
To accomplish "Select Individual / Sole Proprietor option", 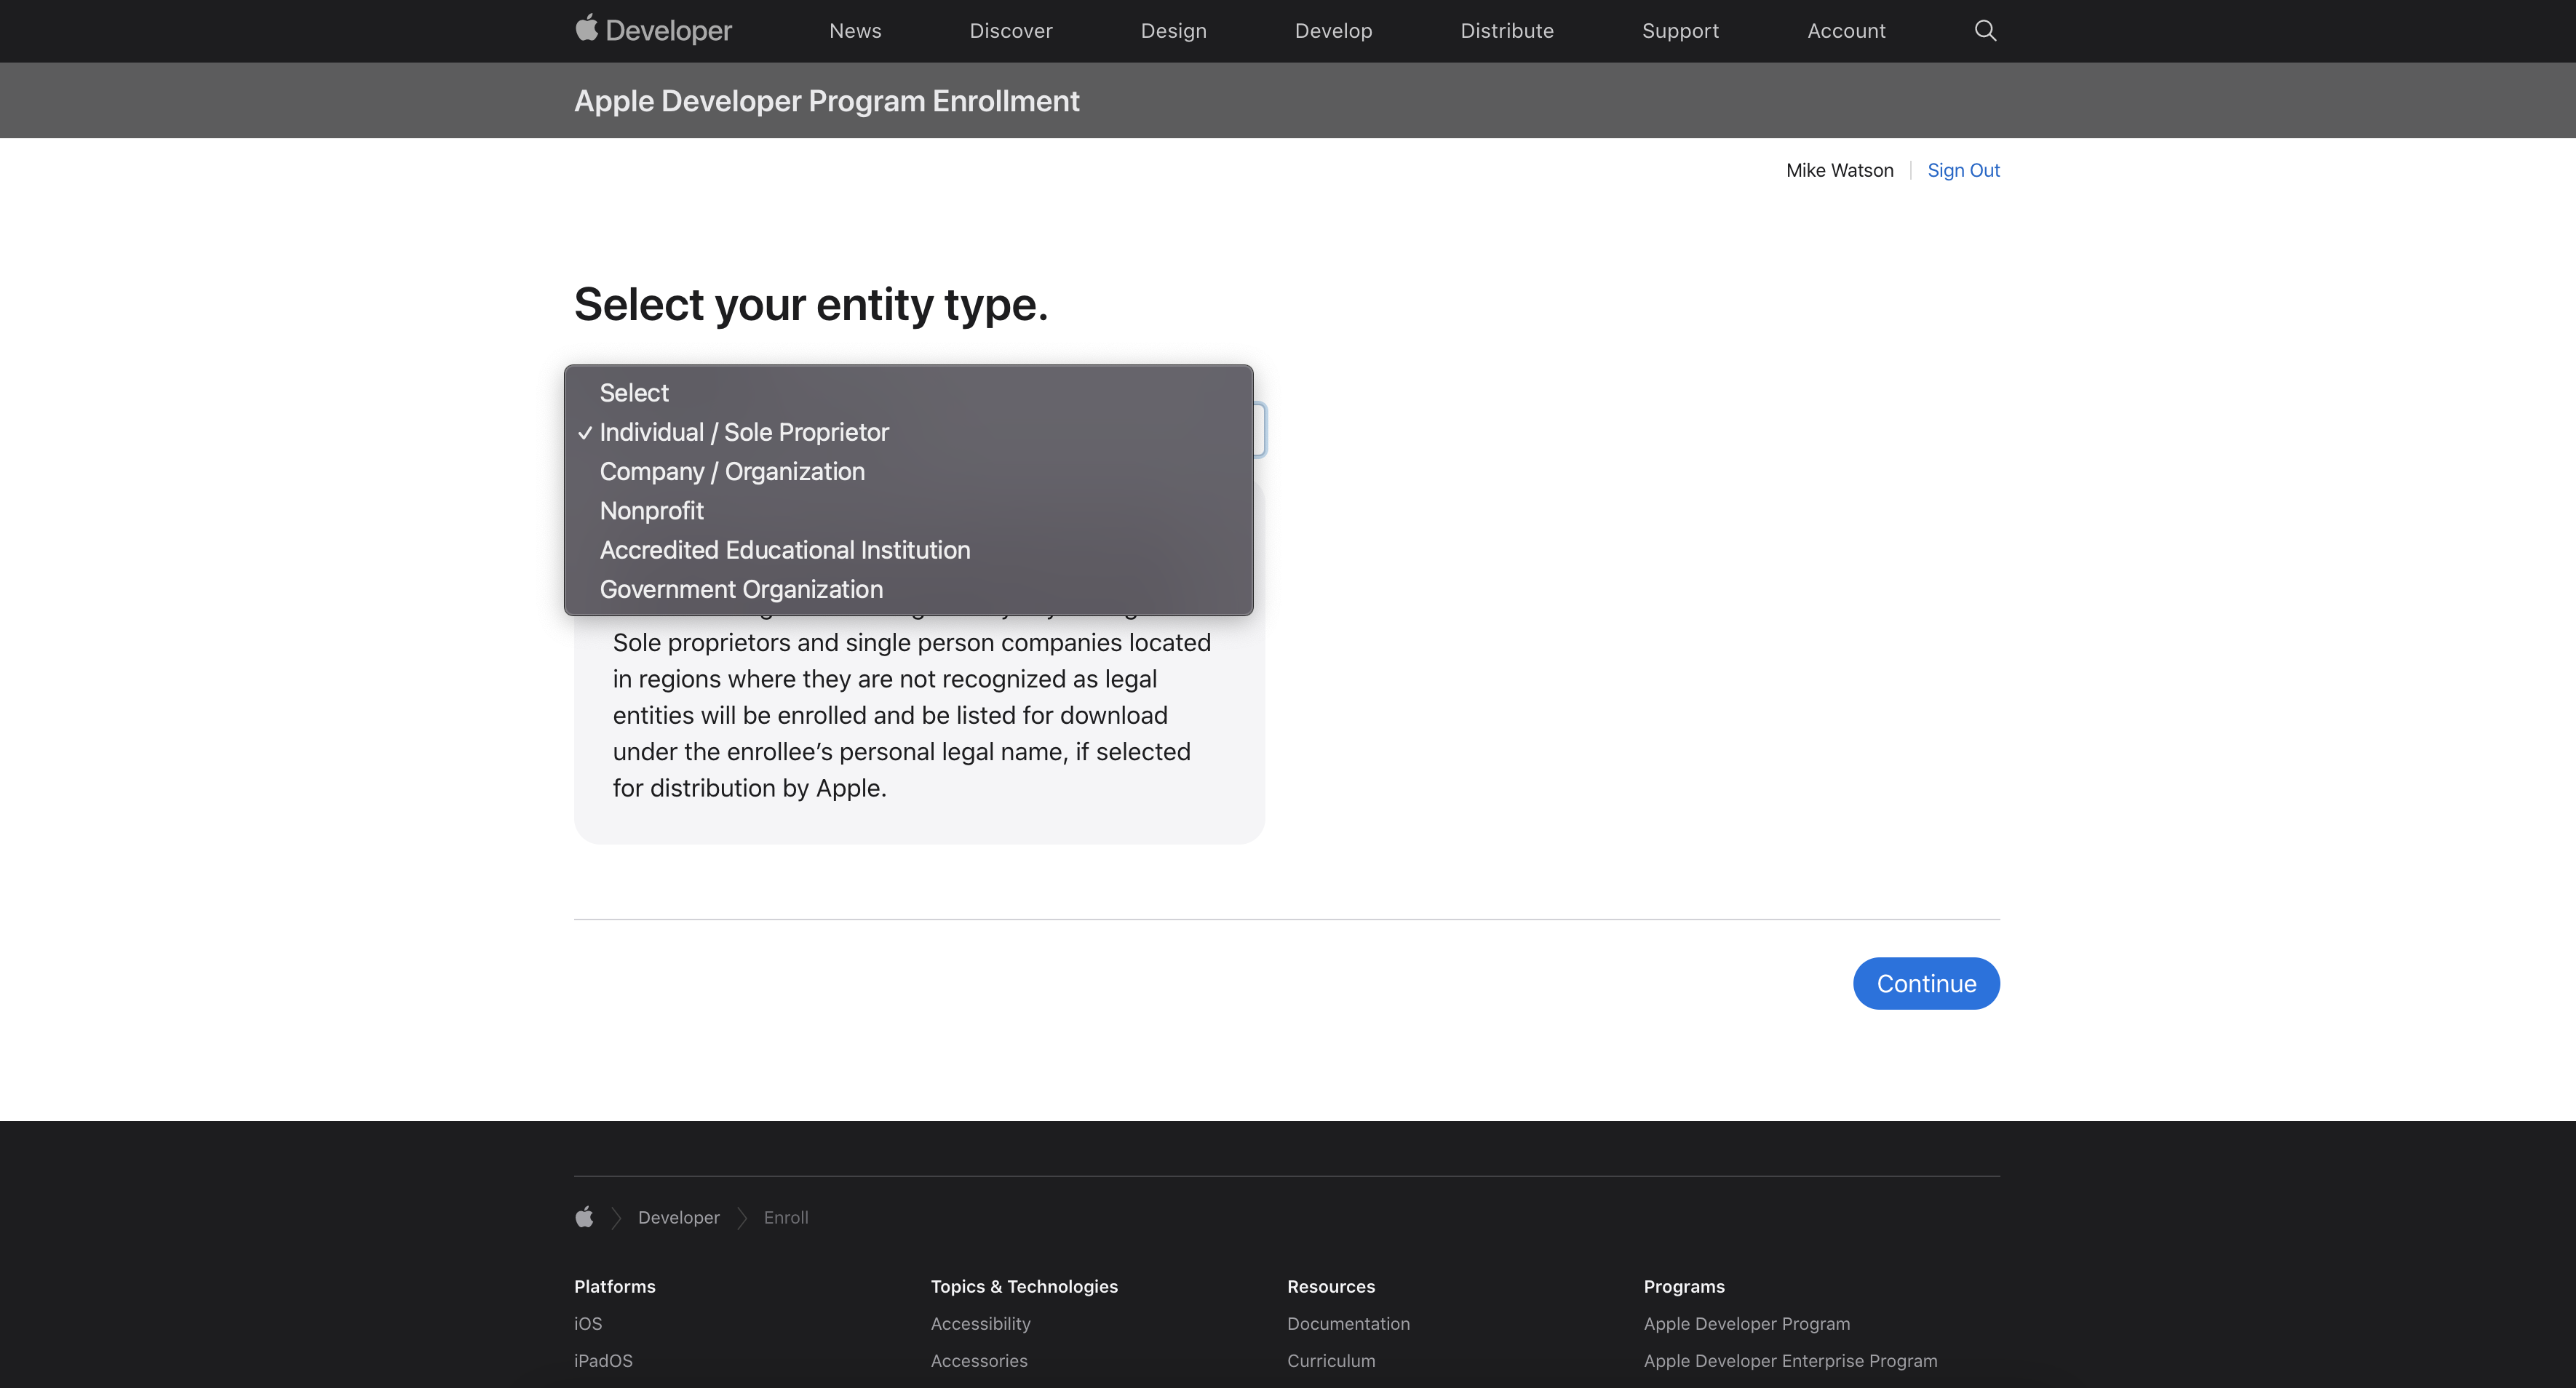I will (x=908, y=432).
